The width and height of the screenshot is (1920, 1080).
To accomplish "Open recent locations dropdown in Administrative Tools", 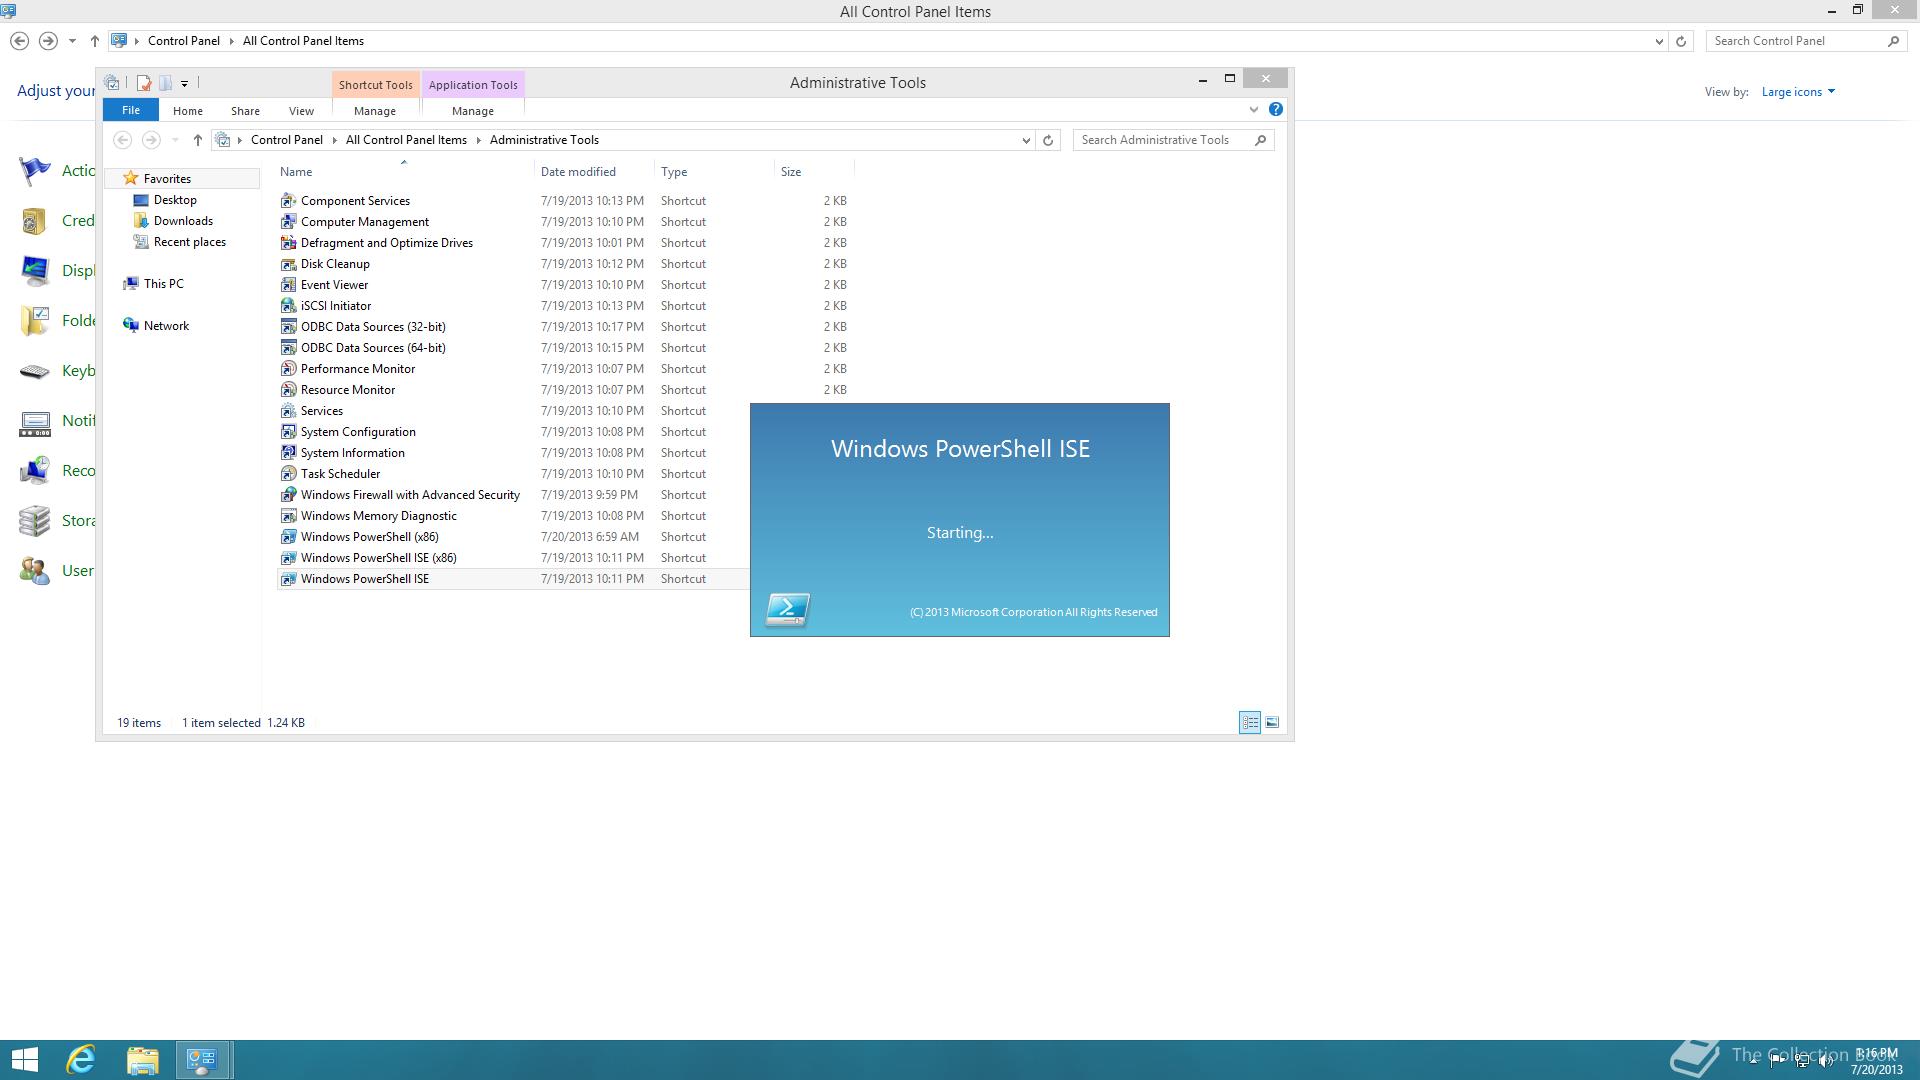I will tap(175, 141).
